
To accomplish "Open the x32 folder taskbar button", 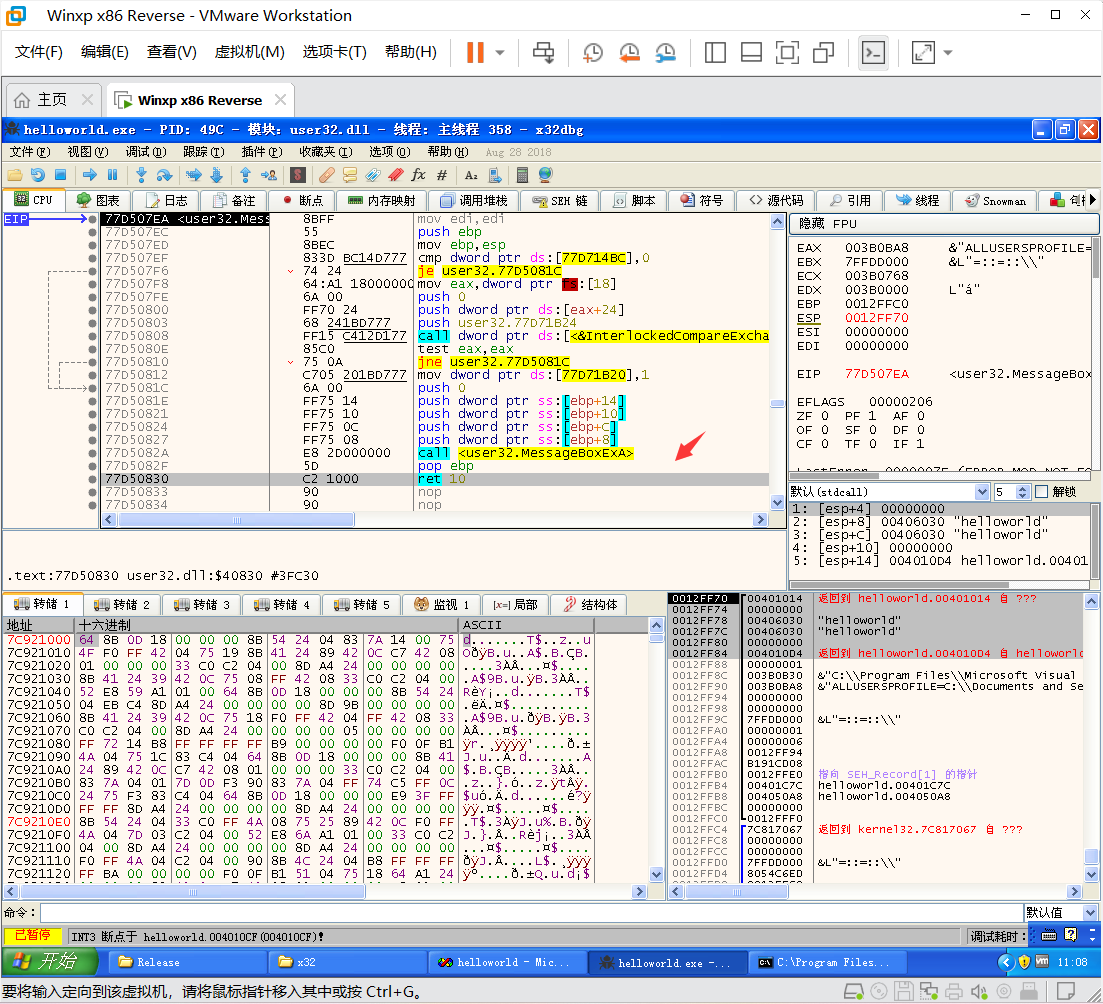I will [x=348, y=962].
